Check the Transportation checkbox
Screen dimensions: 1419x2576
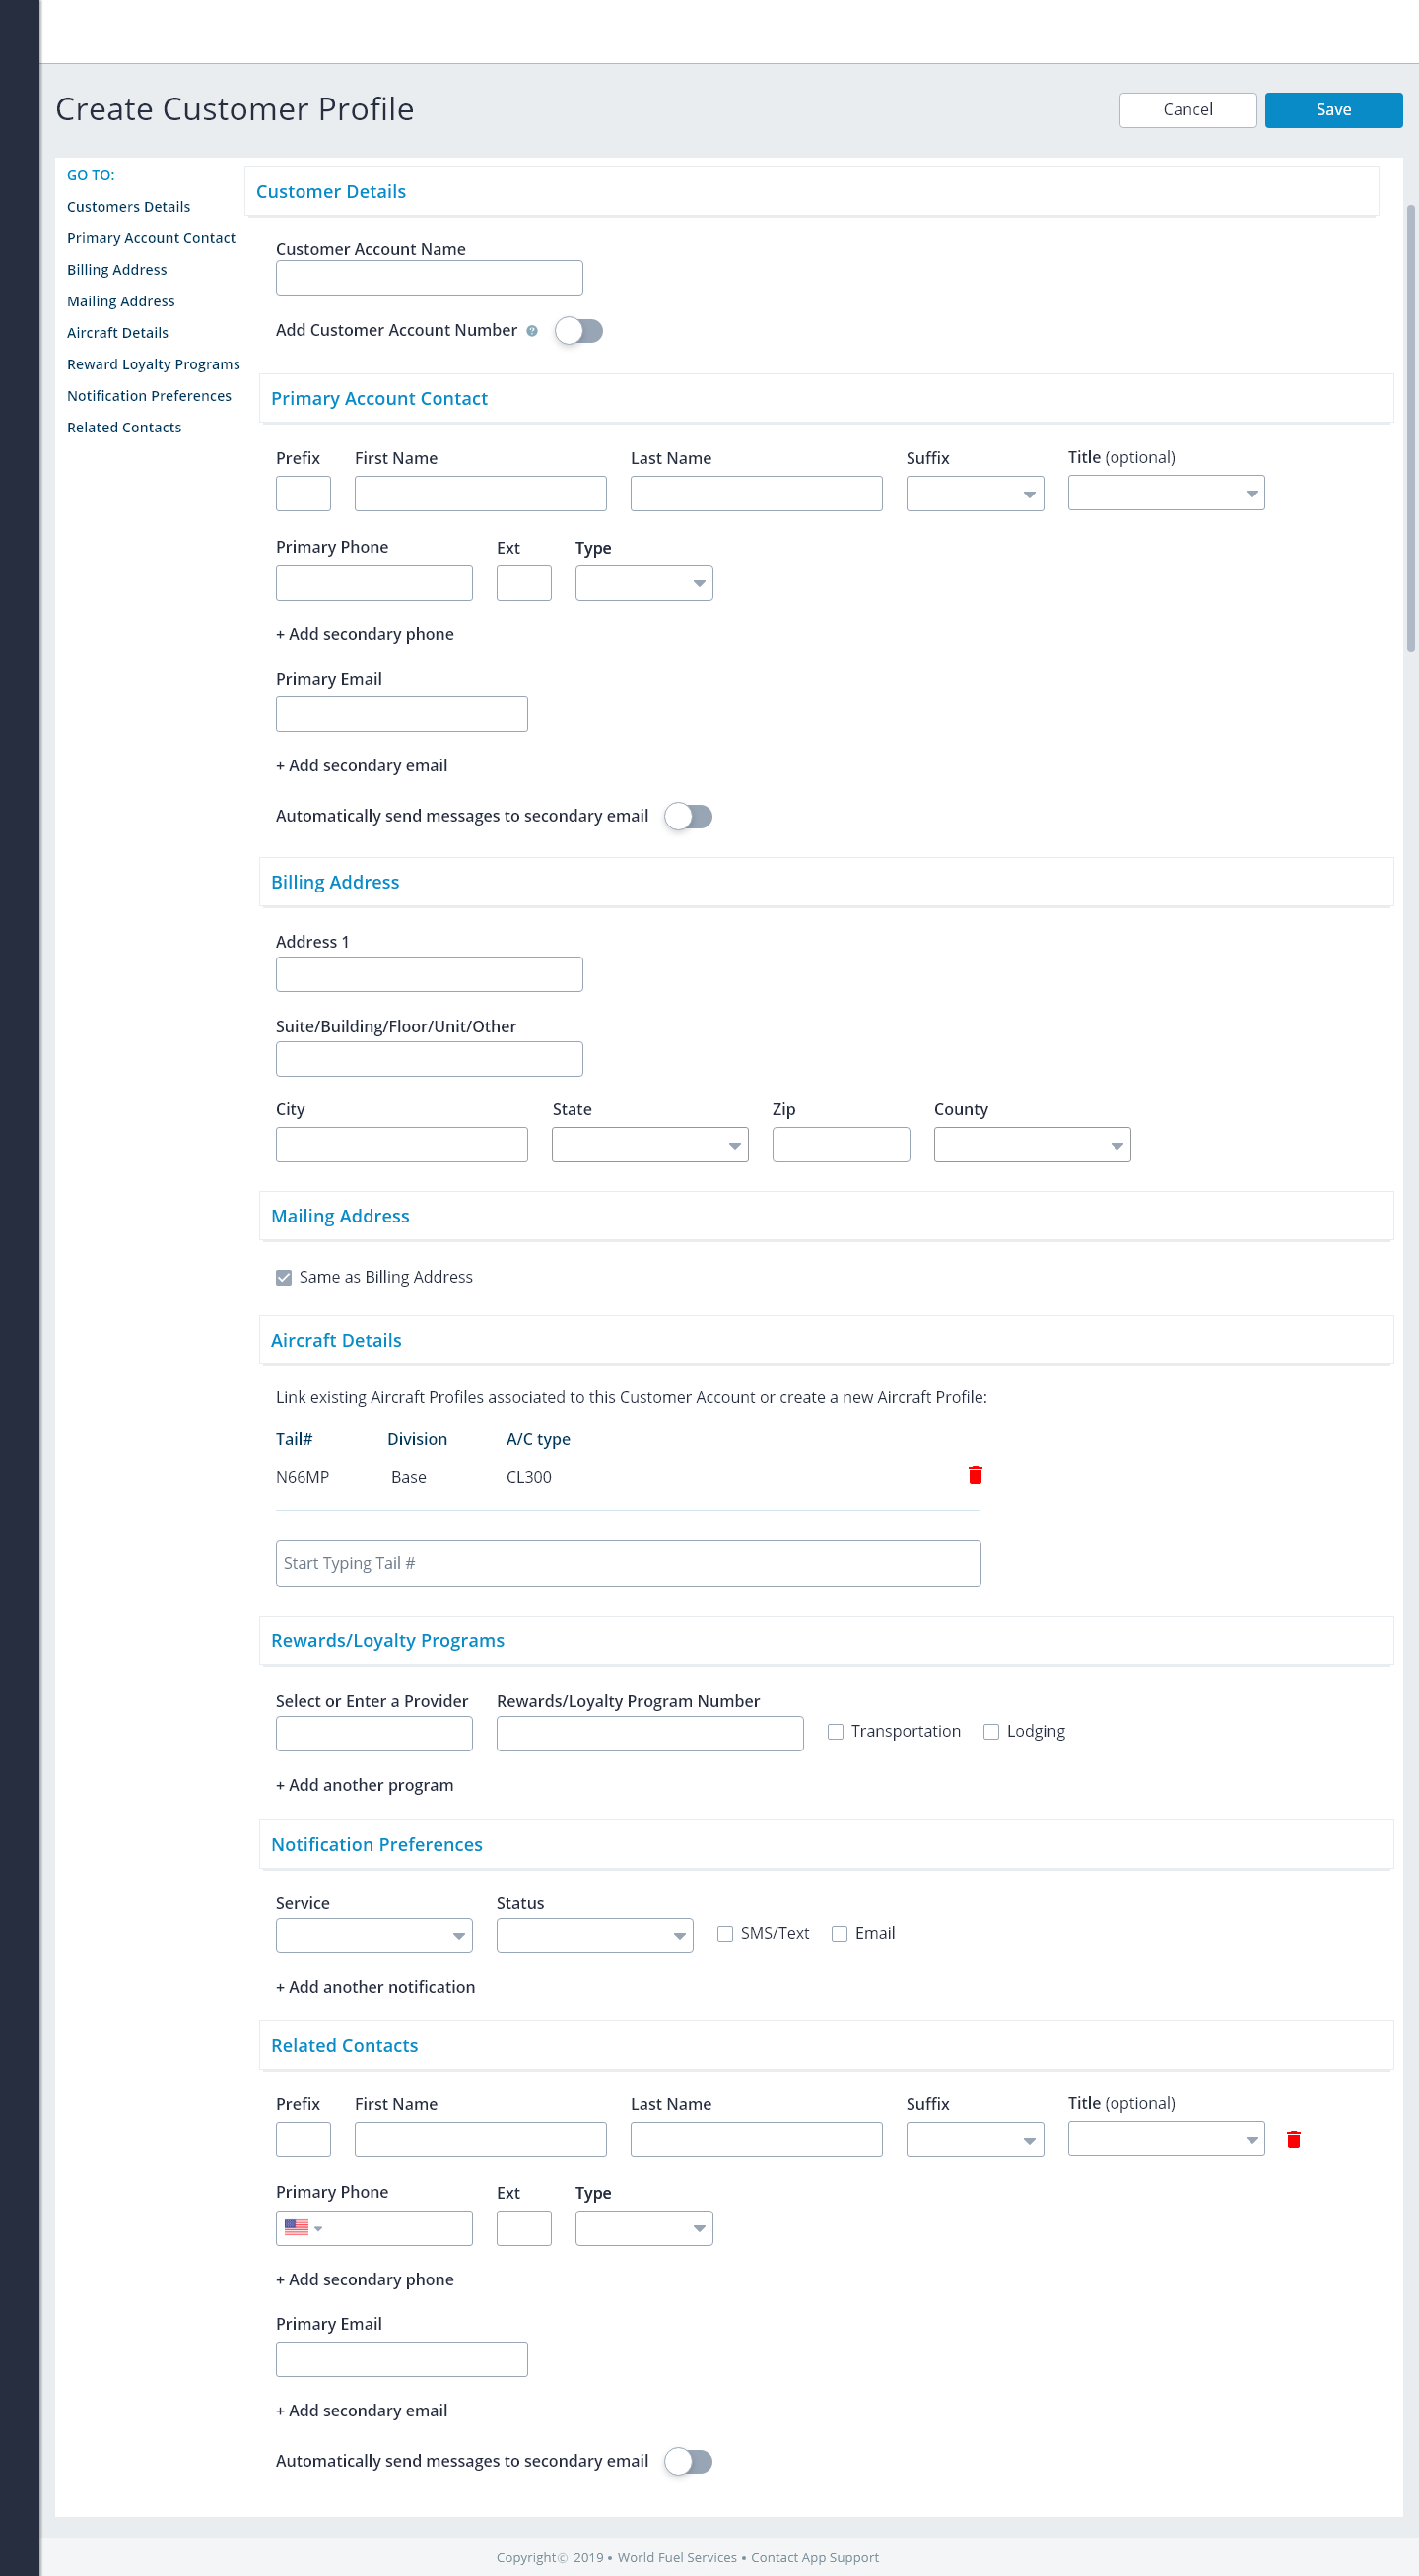836,1731
